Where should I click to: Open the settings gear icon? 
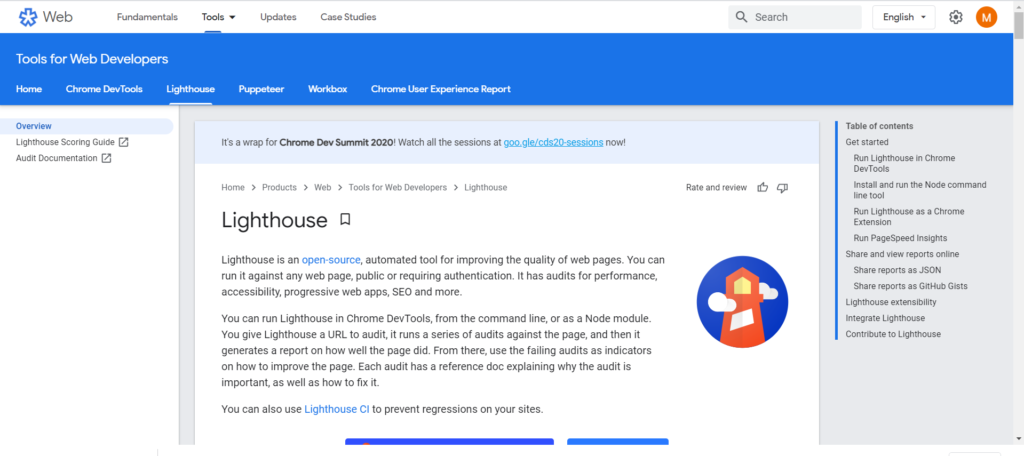955,17
